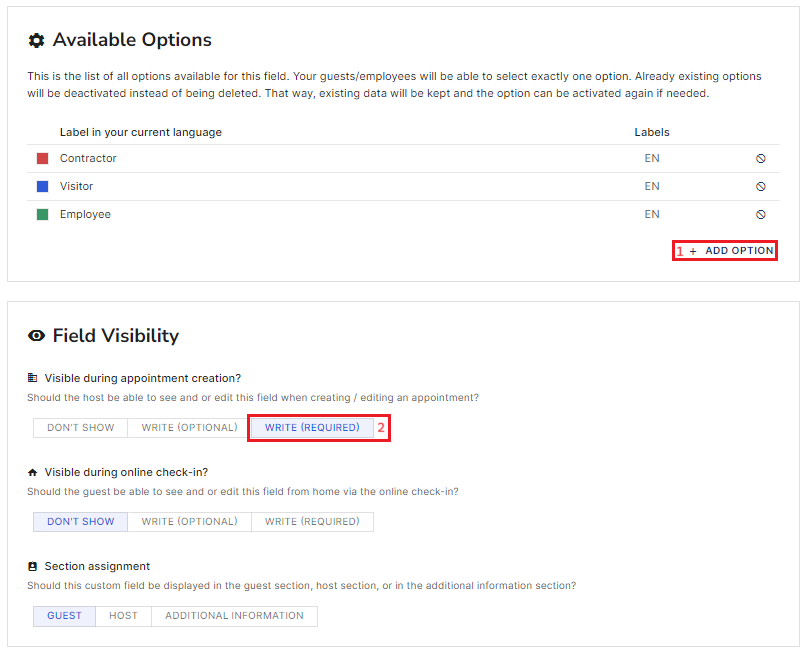Assign field to Host section

124,616
